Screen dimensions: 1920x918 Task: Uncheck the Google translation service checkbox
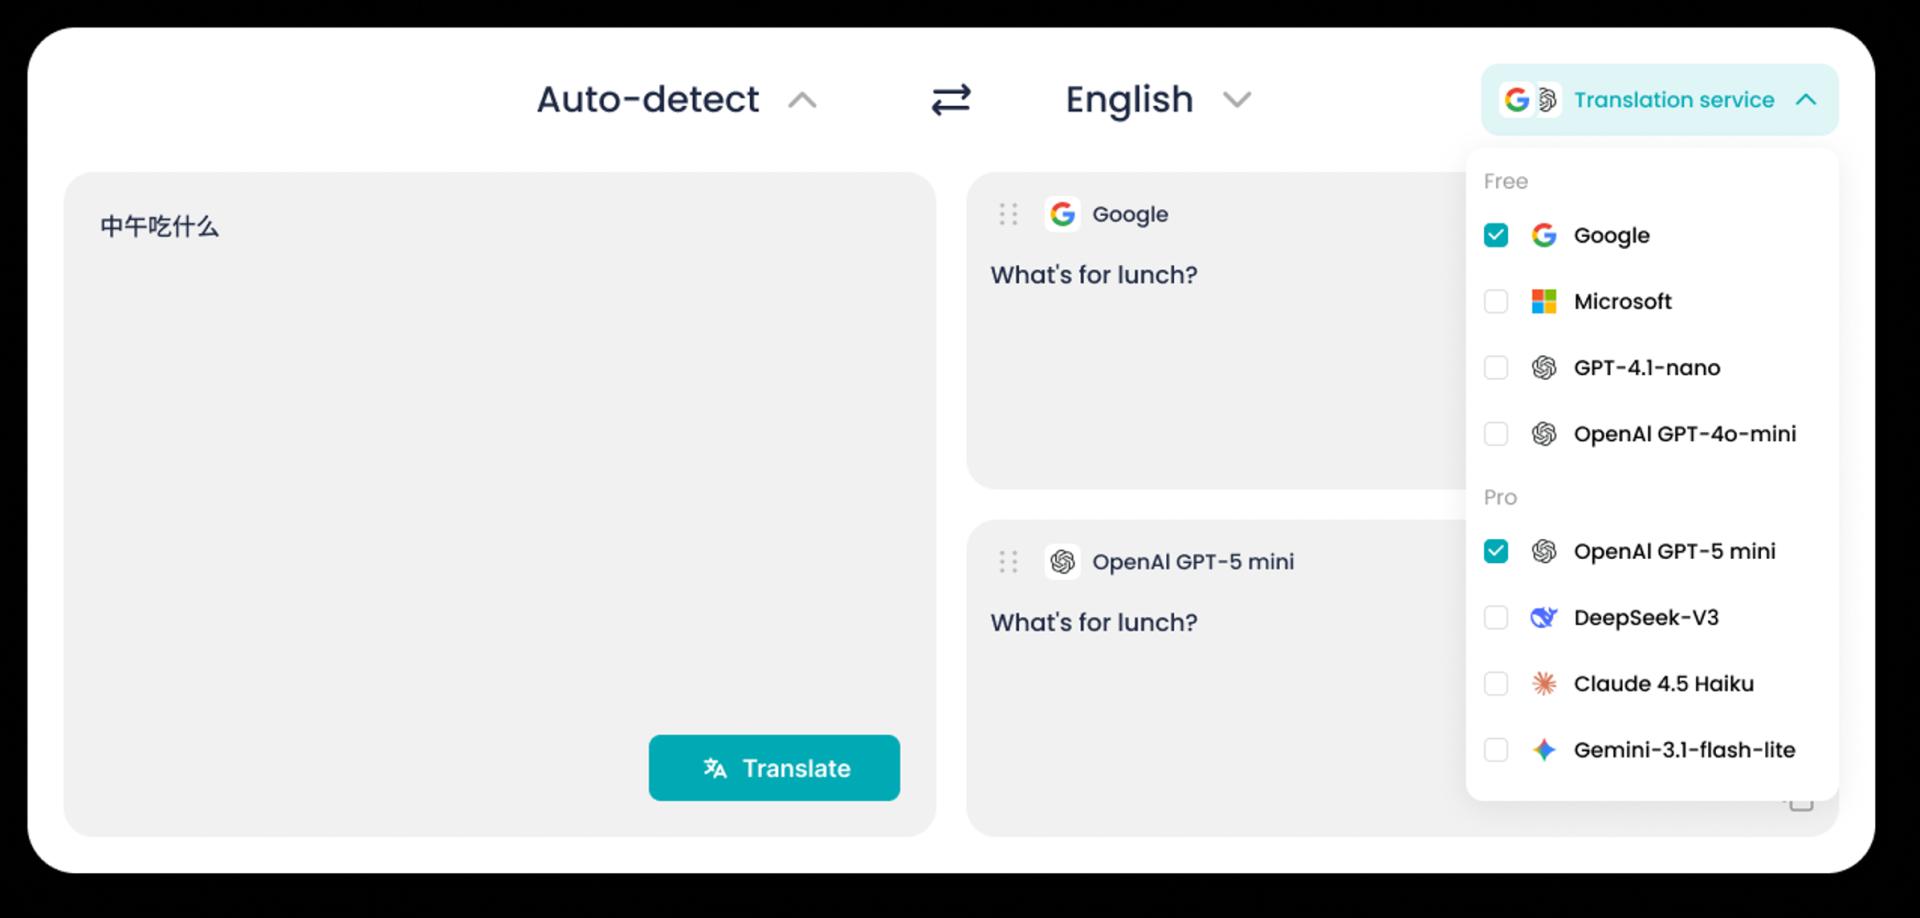(1496, 235)
